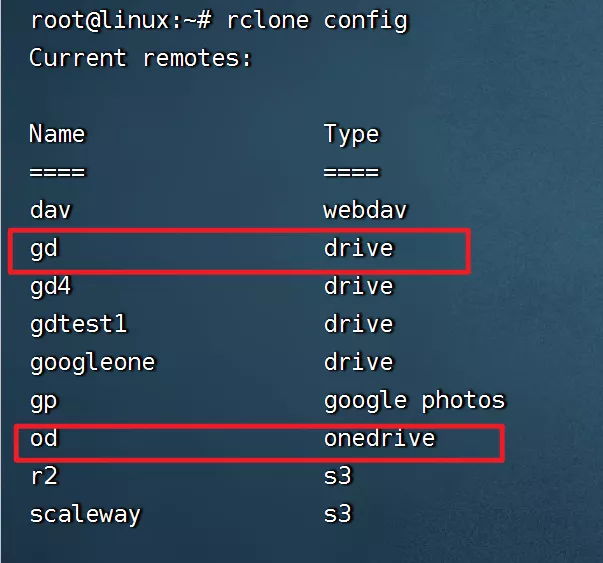Select the highlighted gd remote name
The height and width of the screenshot is (563, 603).
43,248
